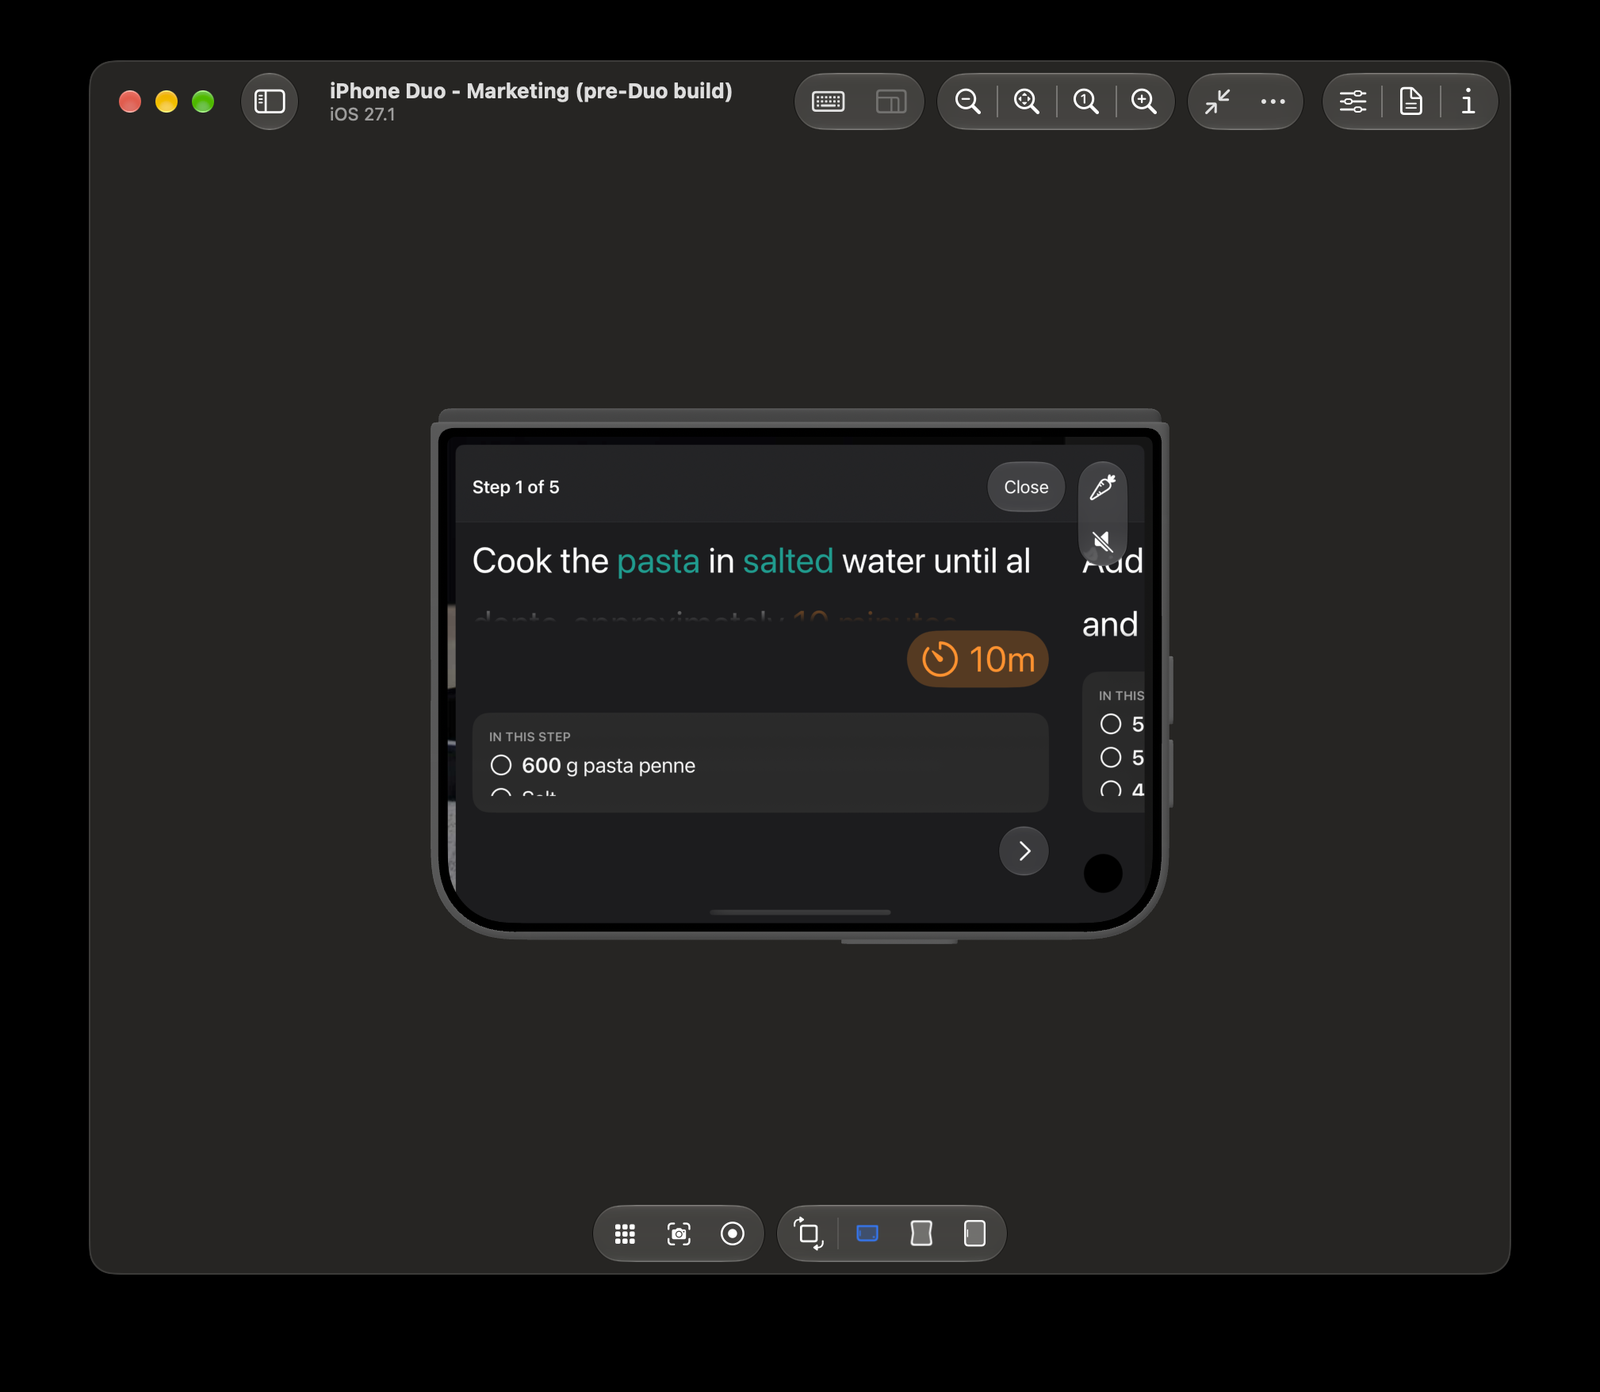1600x1392 pixels.
Task: Zoom out with the minus magnifier
Action: tap(967, 101)
